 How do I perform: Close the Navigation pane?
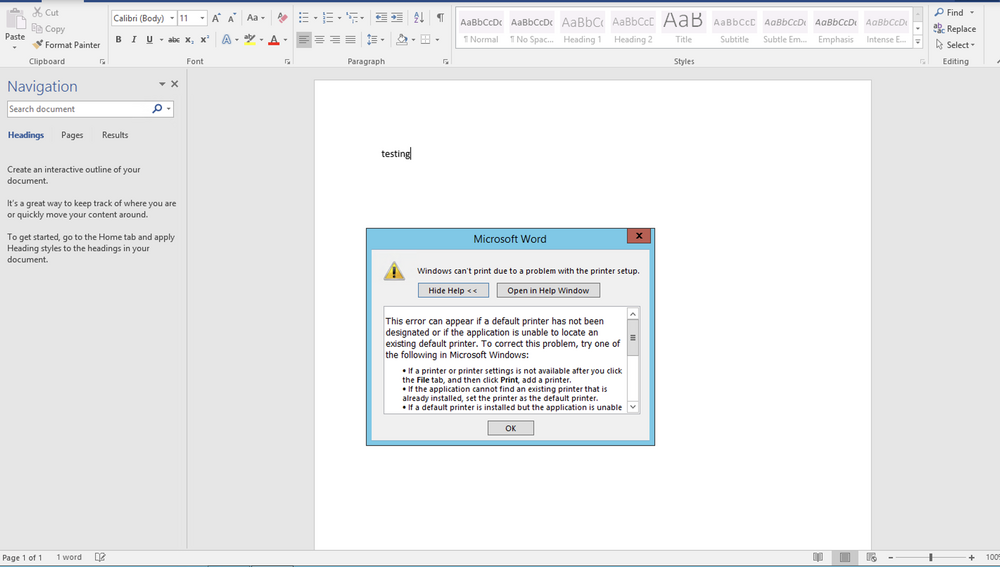(175, 84)
